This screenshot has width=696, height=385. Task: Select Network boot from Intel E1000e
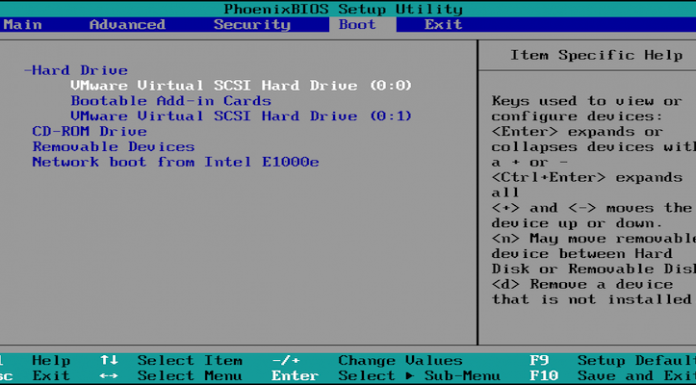click(175, 162)
